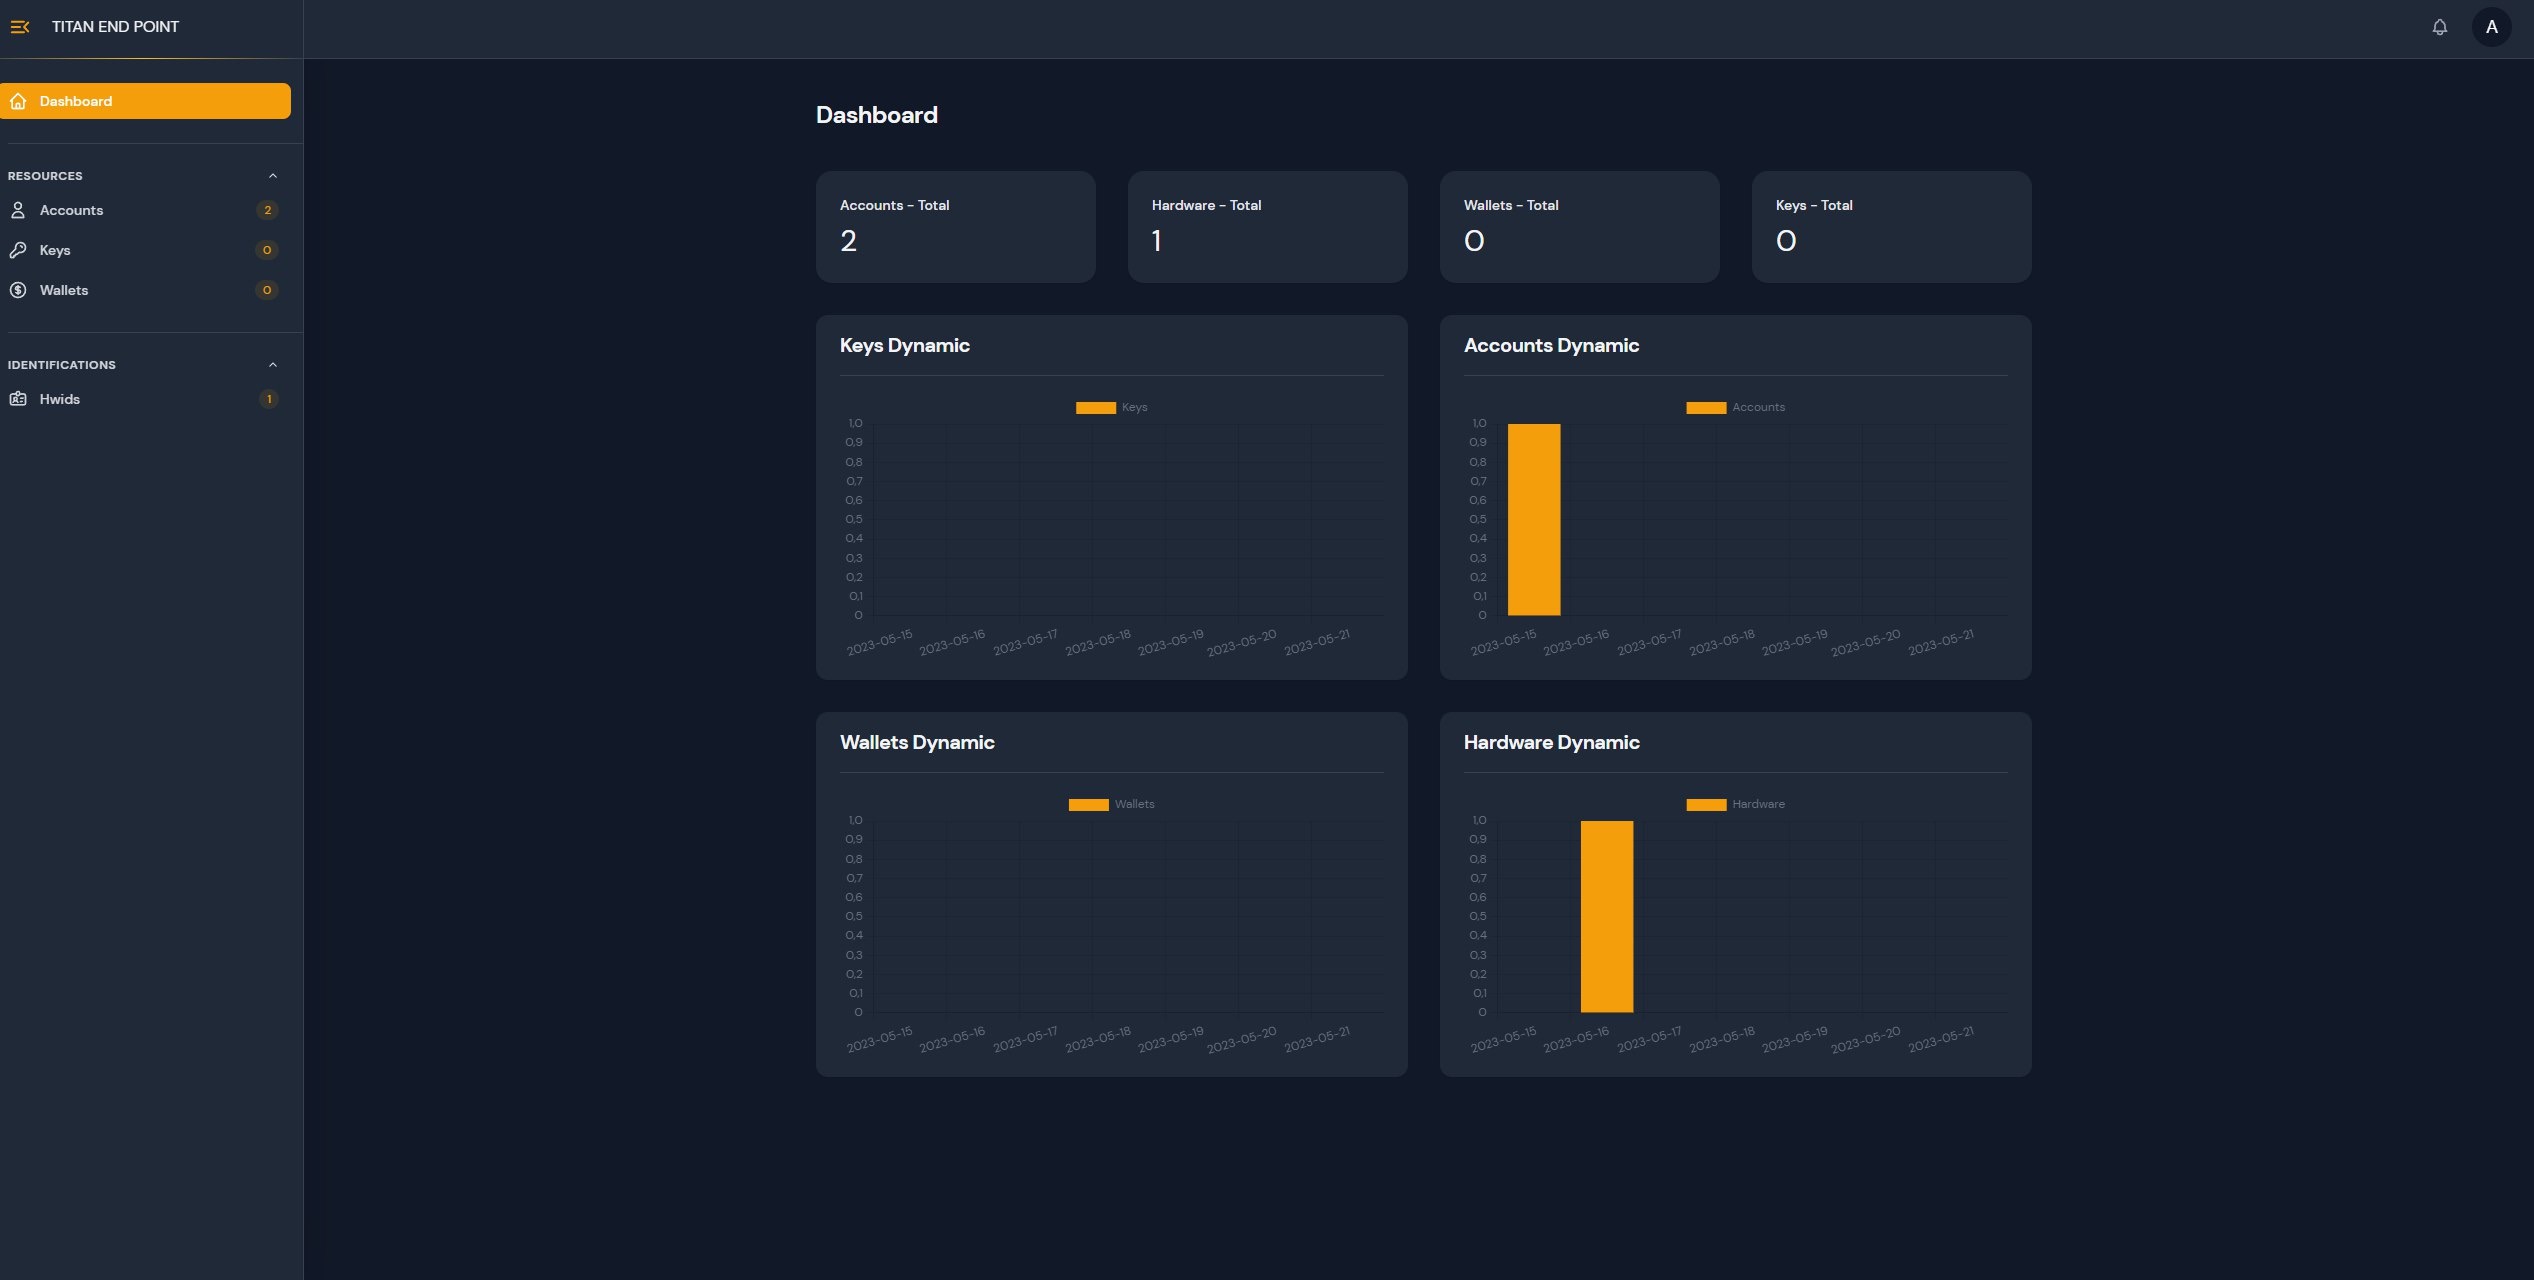Viewport: 2534px width, 1280px height.
Task: Click the Accounts Dynamic chart bar
Action: 1533,519
